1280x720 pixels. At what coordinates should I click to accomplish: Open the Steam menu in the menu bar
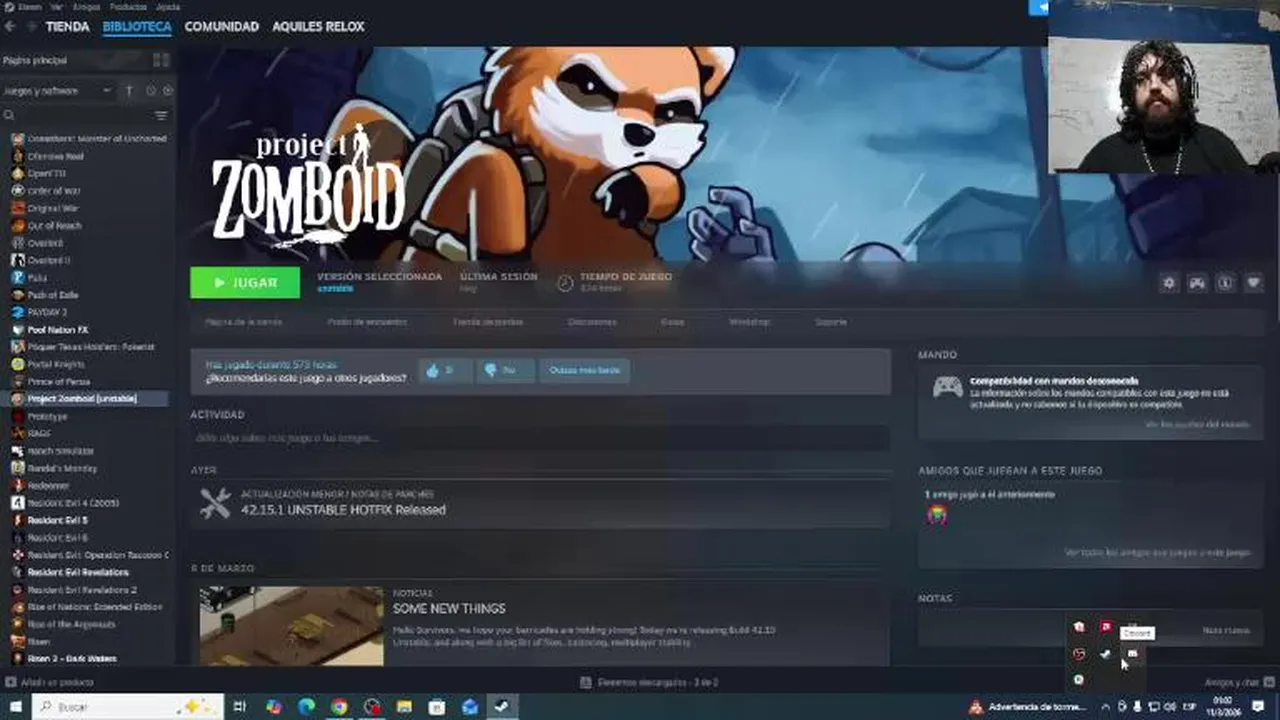30,6
